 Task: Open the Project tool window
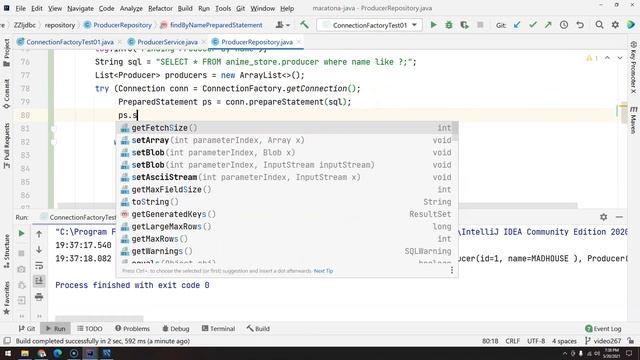7,52
